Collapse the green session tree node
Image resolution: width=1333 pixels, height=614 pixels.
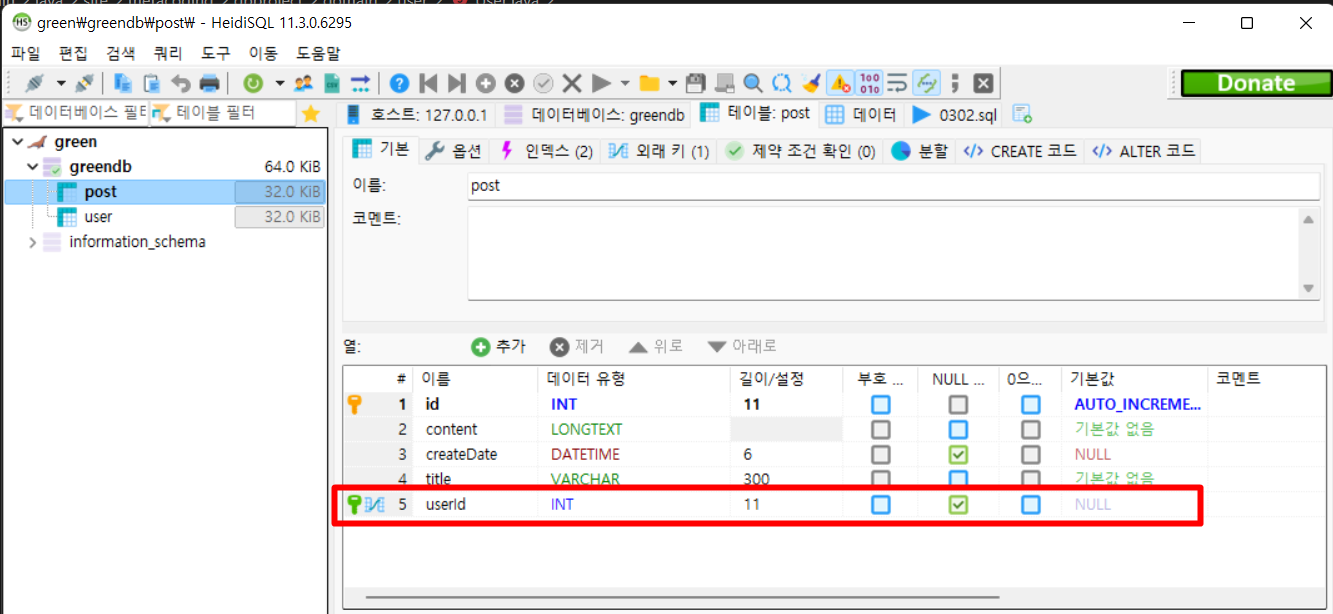click(17, 142)
